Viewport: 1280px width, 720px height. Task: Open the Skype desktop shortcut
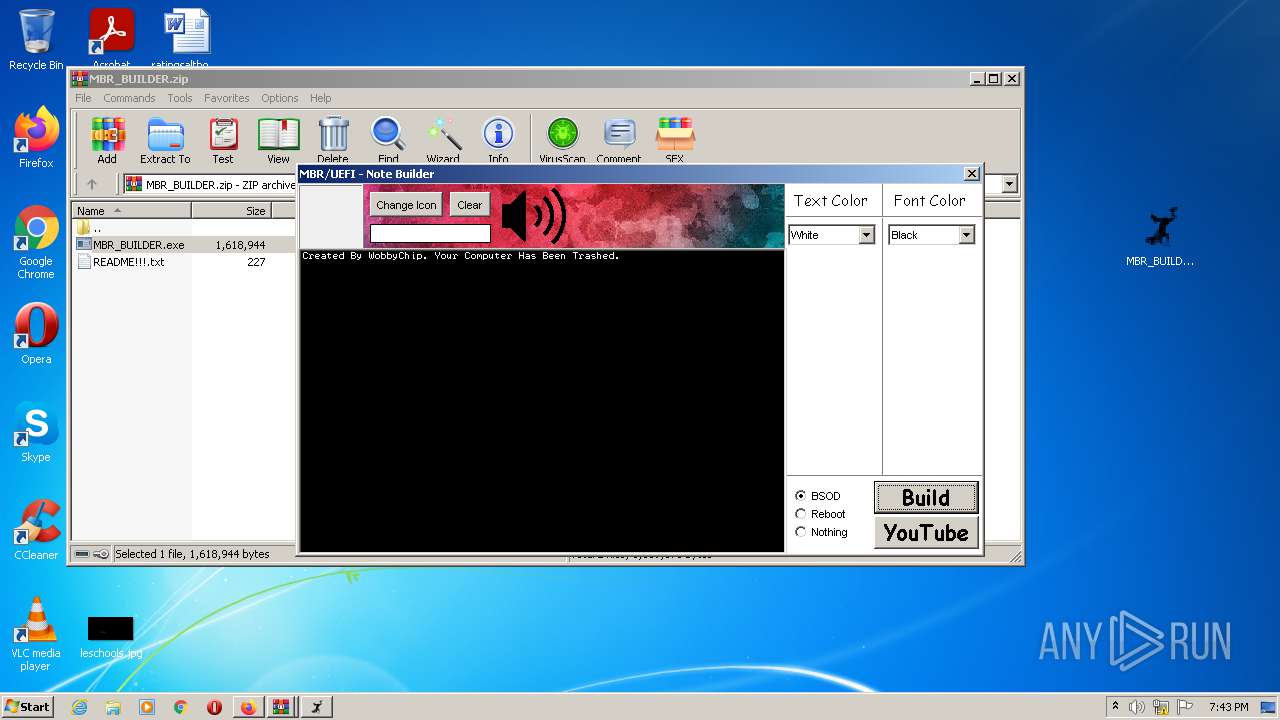36,432
